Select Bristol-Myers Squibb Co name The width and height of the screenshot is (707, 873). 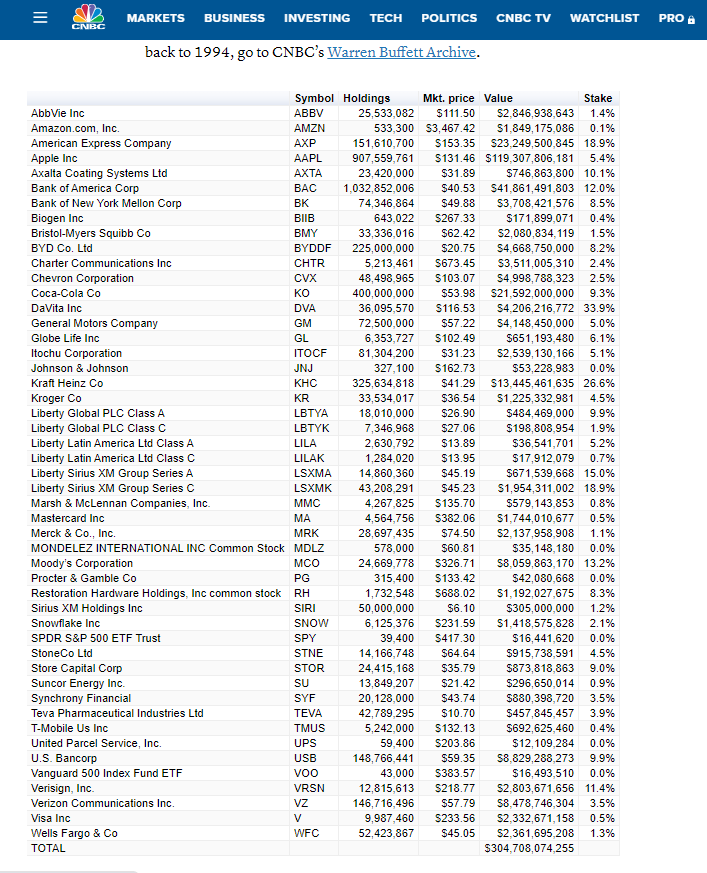pos(91,233)
